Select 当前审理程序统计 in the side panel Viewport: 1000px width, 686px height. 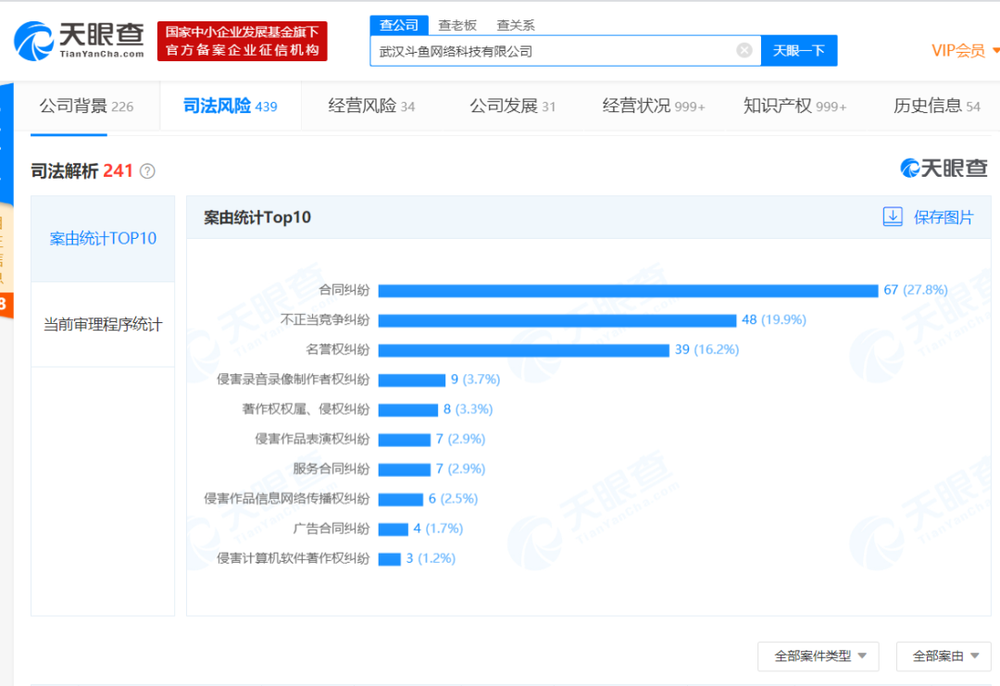[x=103, y=325]
